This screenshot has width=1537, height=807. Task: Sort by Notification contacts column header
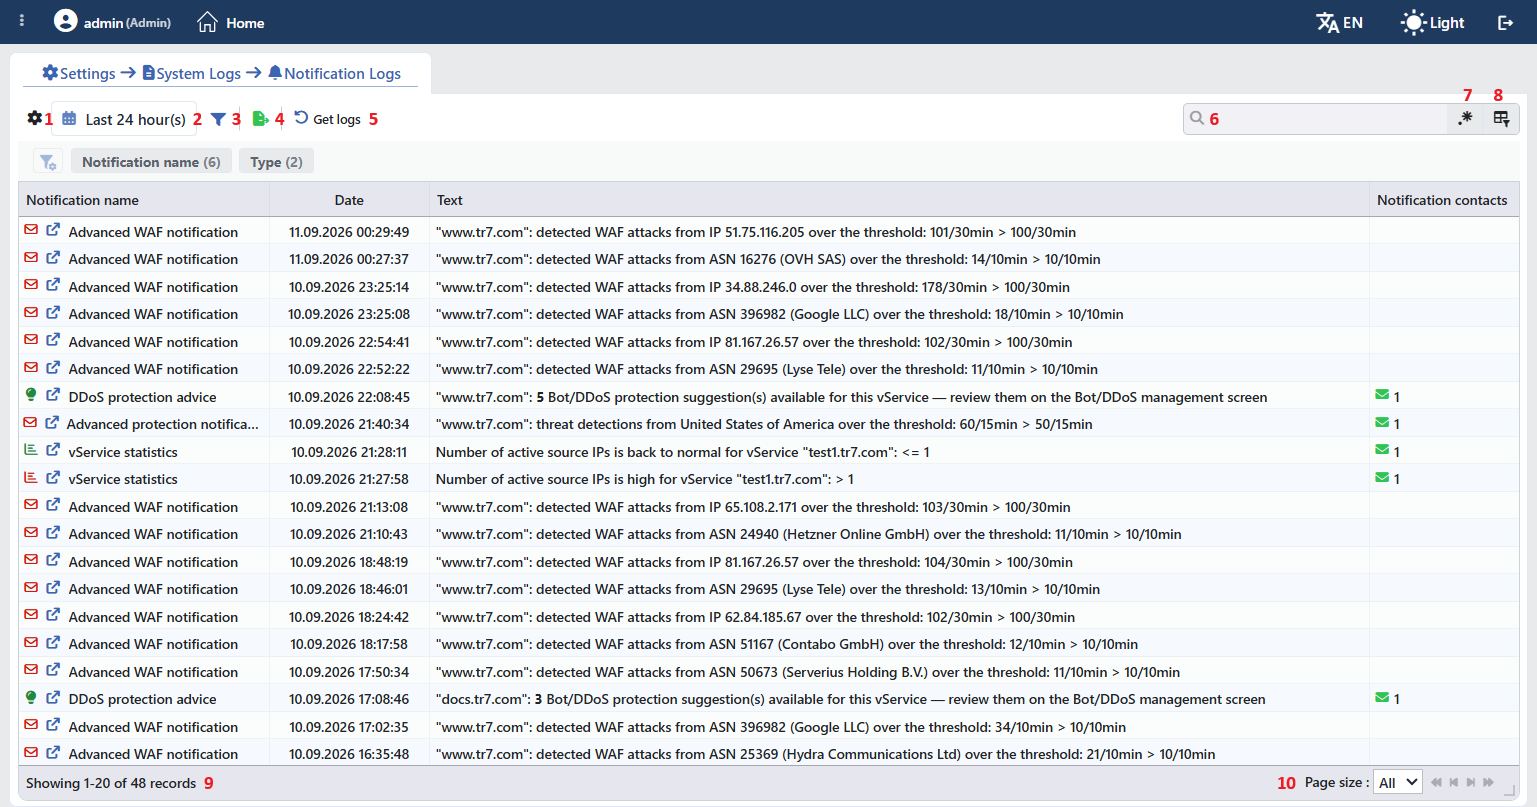pyautogui.click(x=1442, y=200)
